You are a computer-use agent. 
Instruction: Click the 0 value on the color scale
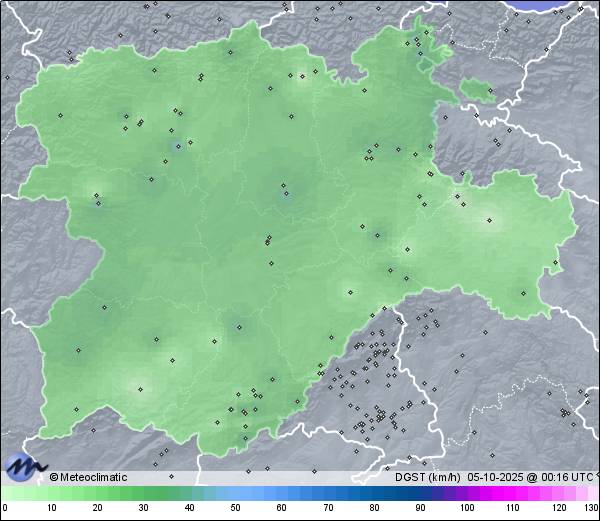click(x=4, y=508)
